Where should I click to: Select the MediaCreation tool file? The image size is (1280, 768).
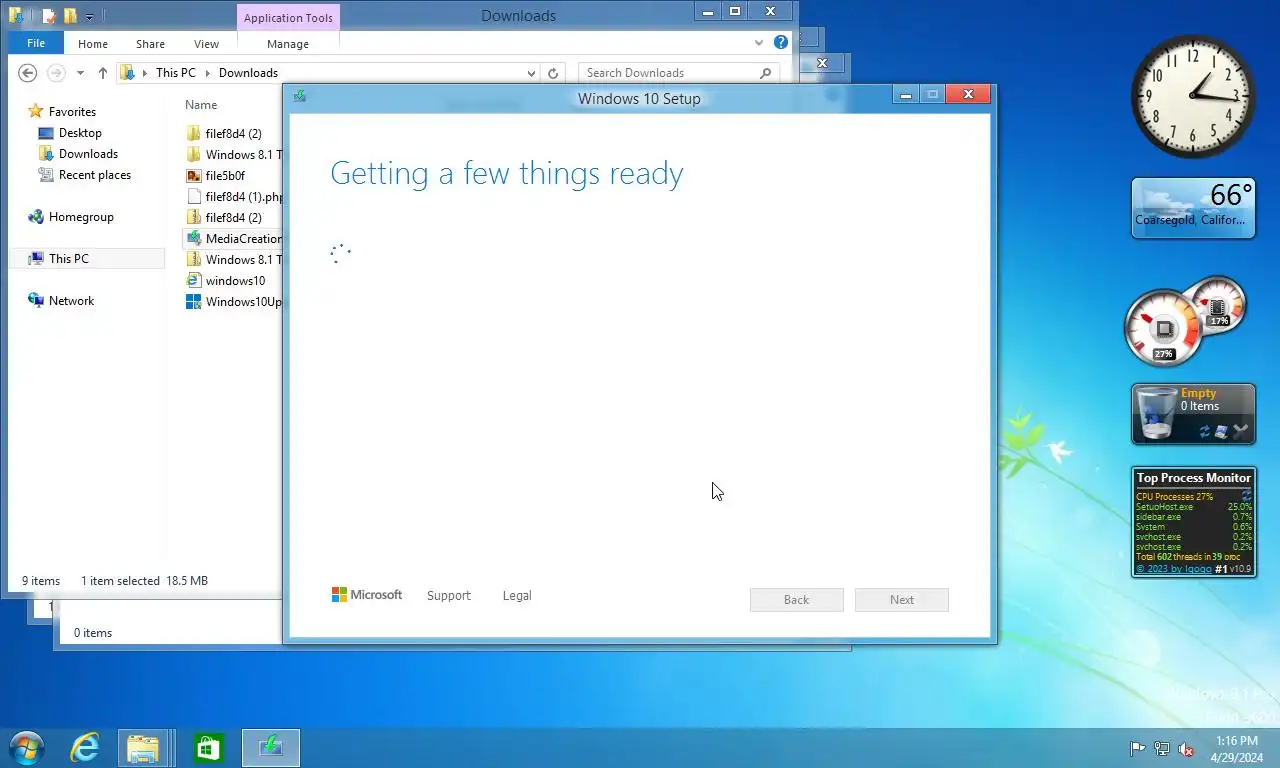(234, 239)
